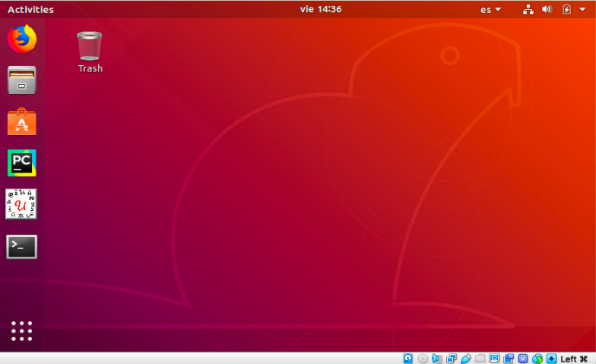This screenshot has width=596, height=364.
Task: Click the volume speaker icon in top bar
Action: pyautogui.click(x=547, y=9)
